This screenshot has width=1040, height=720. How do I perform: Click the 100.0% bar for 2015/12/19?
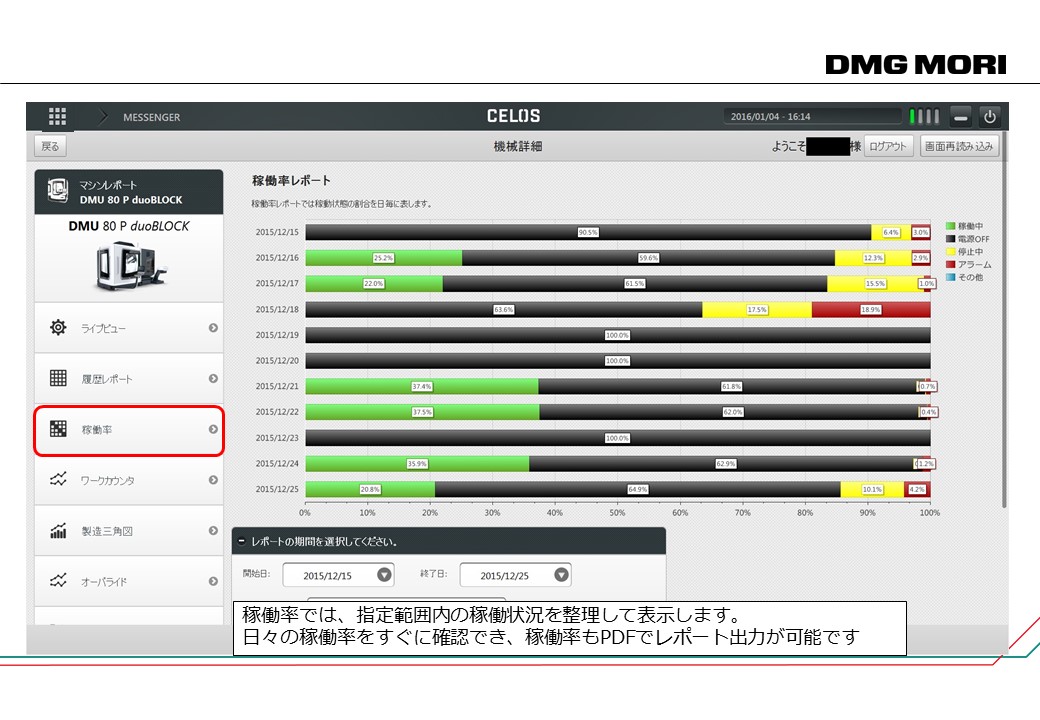(x=618, y=335)
